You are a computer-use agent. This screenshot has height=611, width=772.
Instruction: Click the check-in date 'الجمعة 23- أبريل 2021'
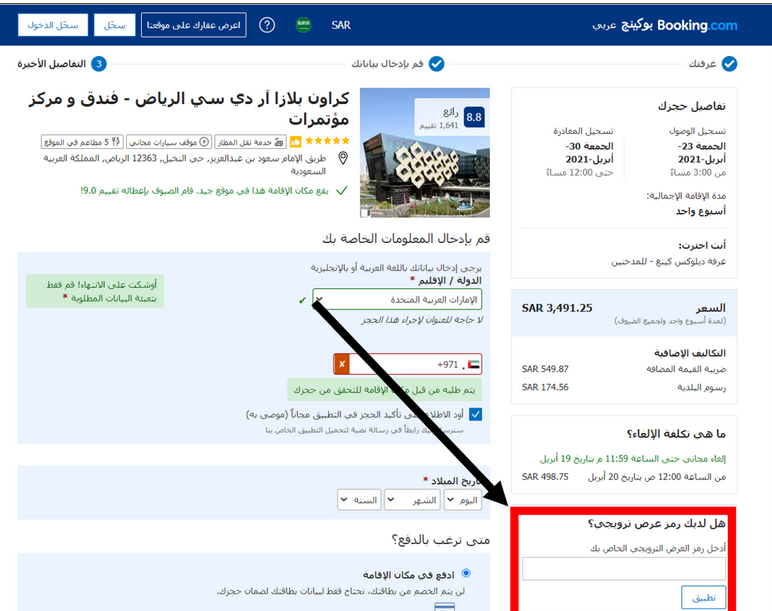pyautogui.click(x=701, y=153)
